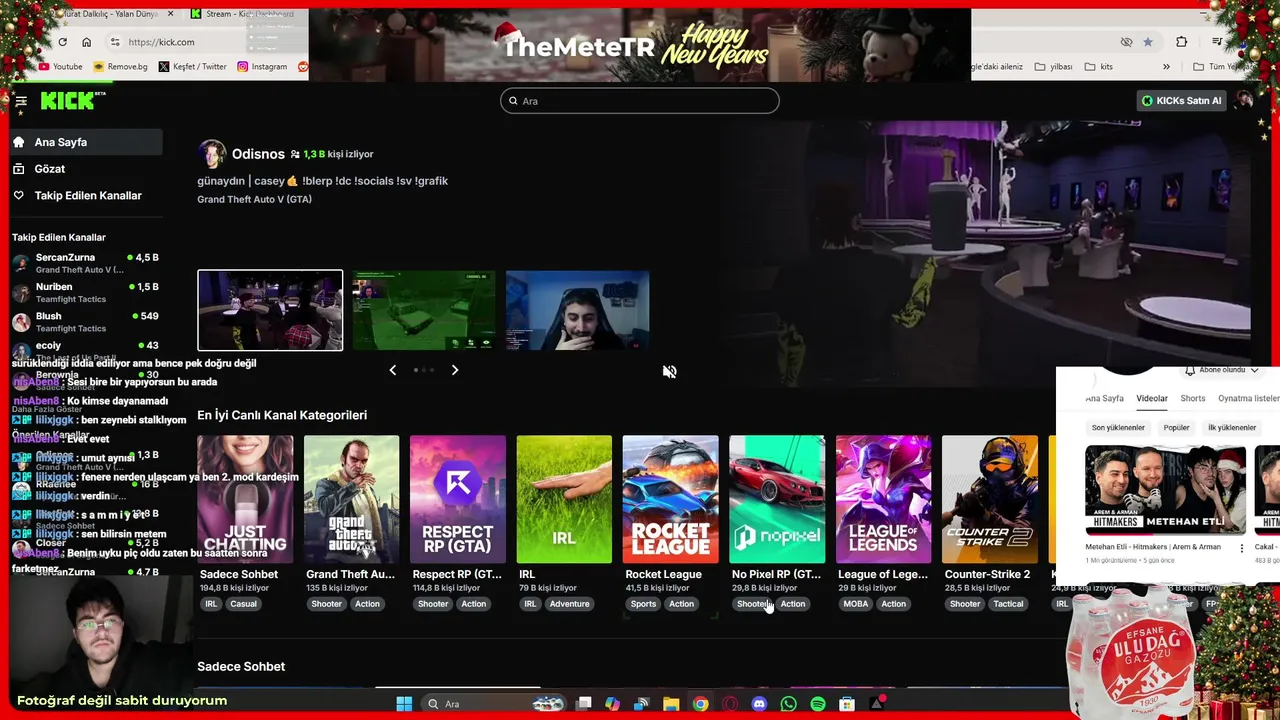The width and height of the screenshot is (1280, 720).
Task: Open the kits bookmarks folder
Action: pos(1099,67)
